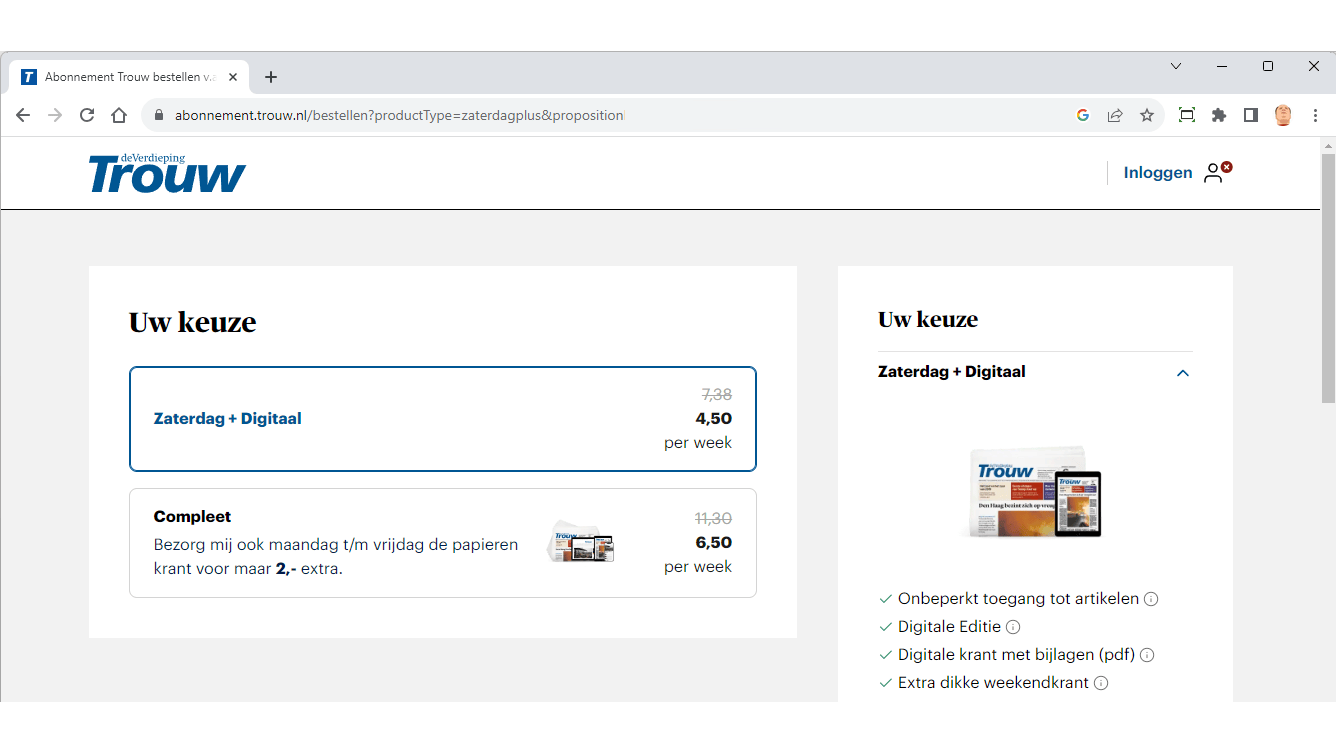Show info for Digitale Editie
Screen dimensions: 1336x752
pyautogui.click(x=1013, y=627)
